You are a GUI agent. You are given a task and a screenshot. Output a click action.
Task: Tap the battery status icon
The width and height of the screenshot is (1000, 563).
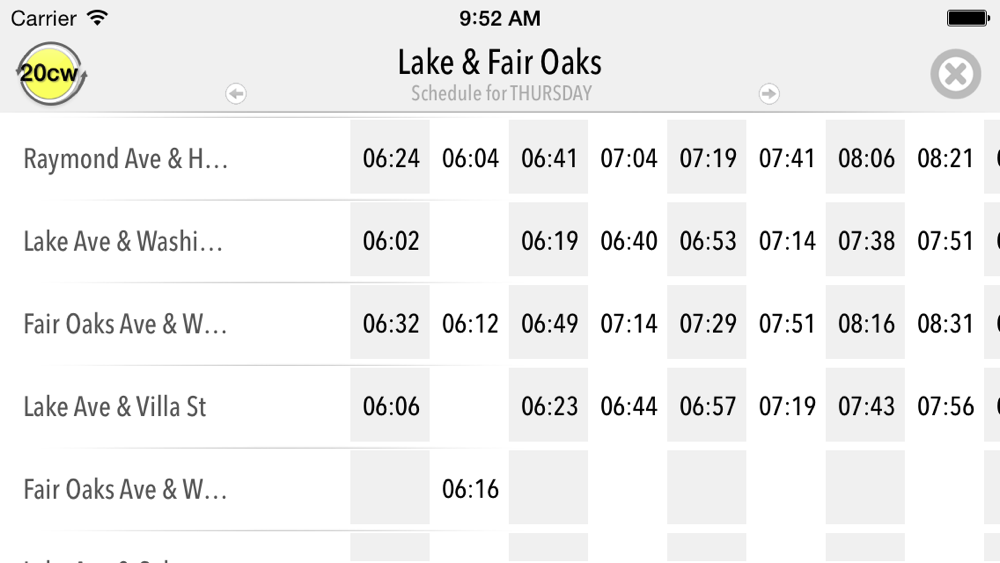967,18
